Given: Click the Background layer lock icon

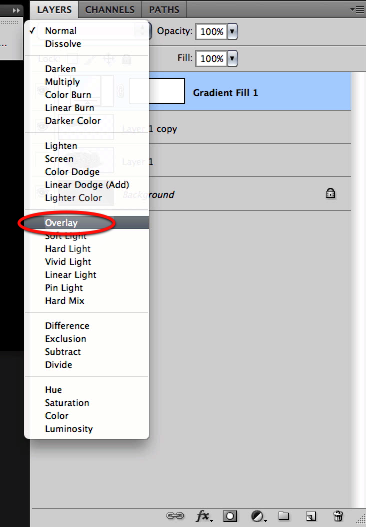Looking at the screenshot, I should [x=330, y=193].
